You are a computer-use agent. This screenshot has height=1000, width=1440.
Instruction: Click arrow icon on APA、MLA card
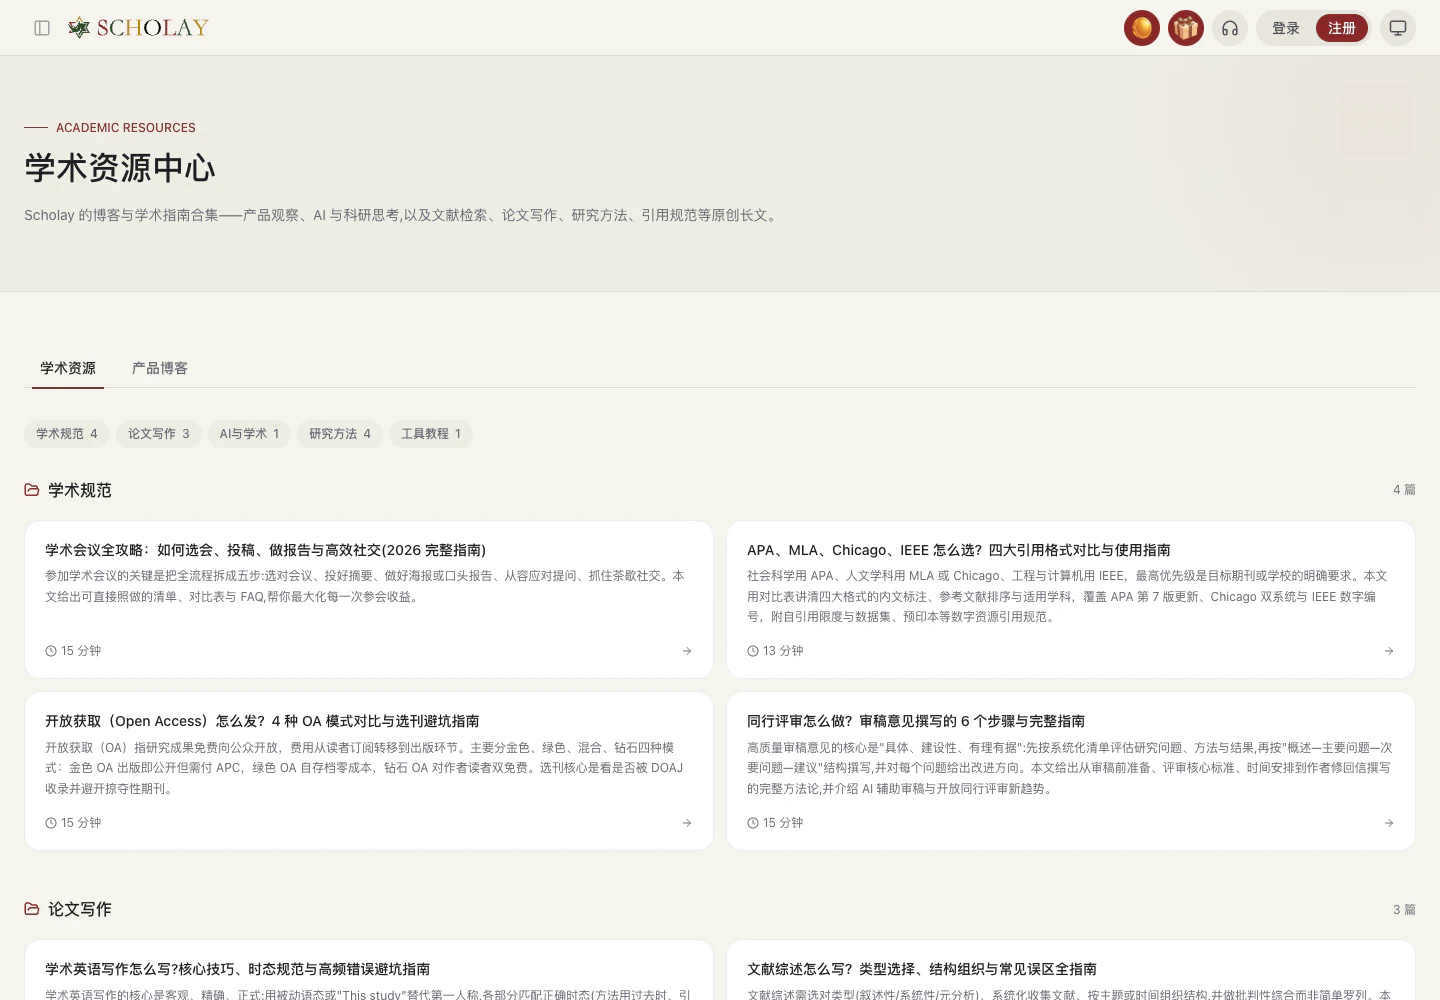[1389, 651]
